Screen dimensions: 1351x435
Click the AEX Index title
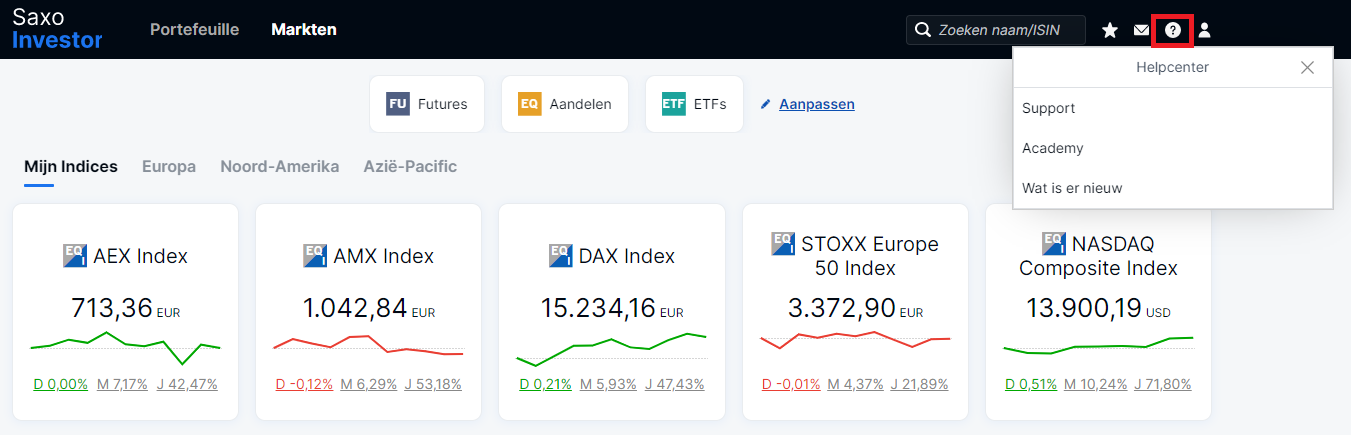coord(140,256)
